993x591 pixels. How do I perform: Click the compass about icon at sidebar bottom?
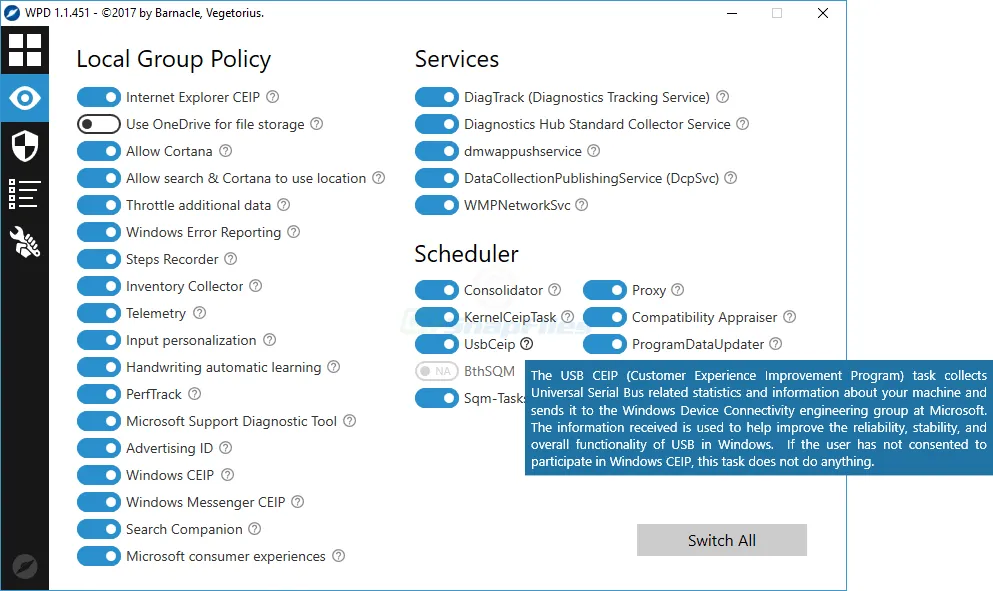point(25,566)
